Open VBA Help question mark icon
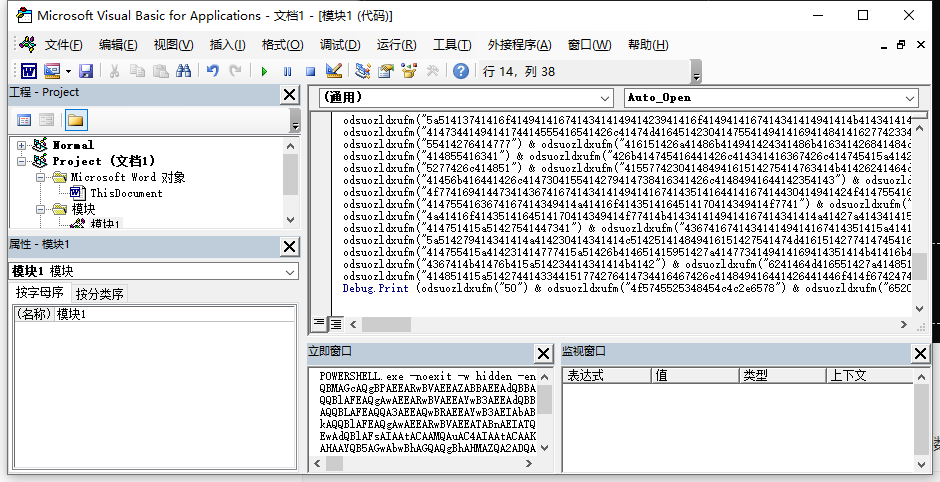 coord(460,71)
